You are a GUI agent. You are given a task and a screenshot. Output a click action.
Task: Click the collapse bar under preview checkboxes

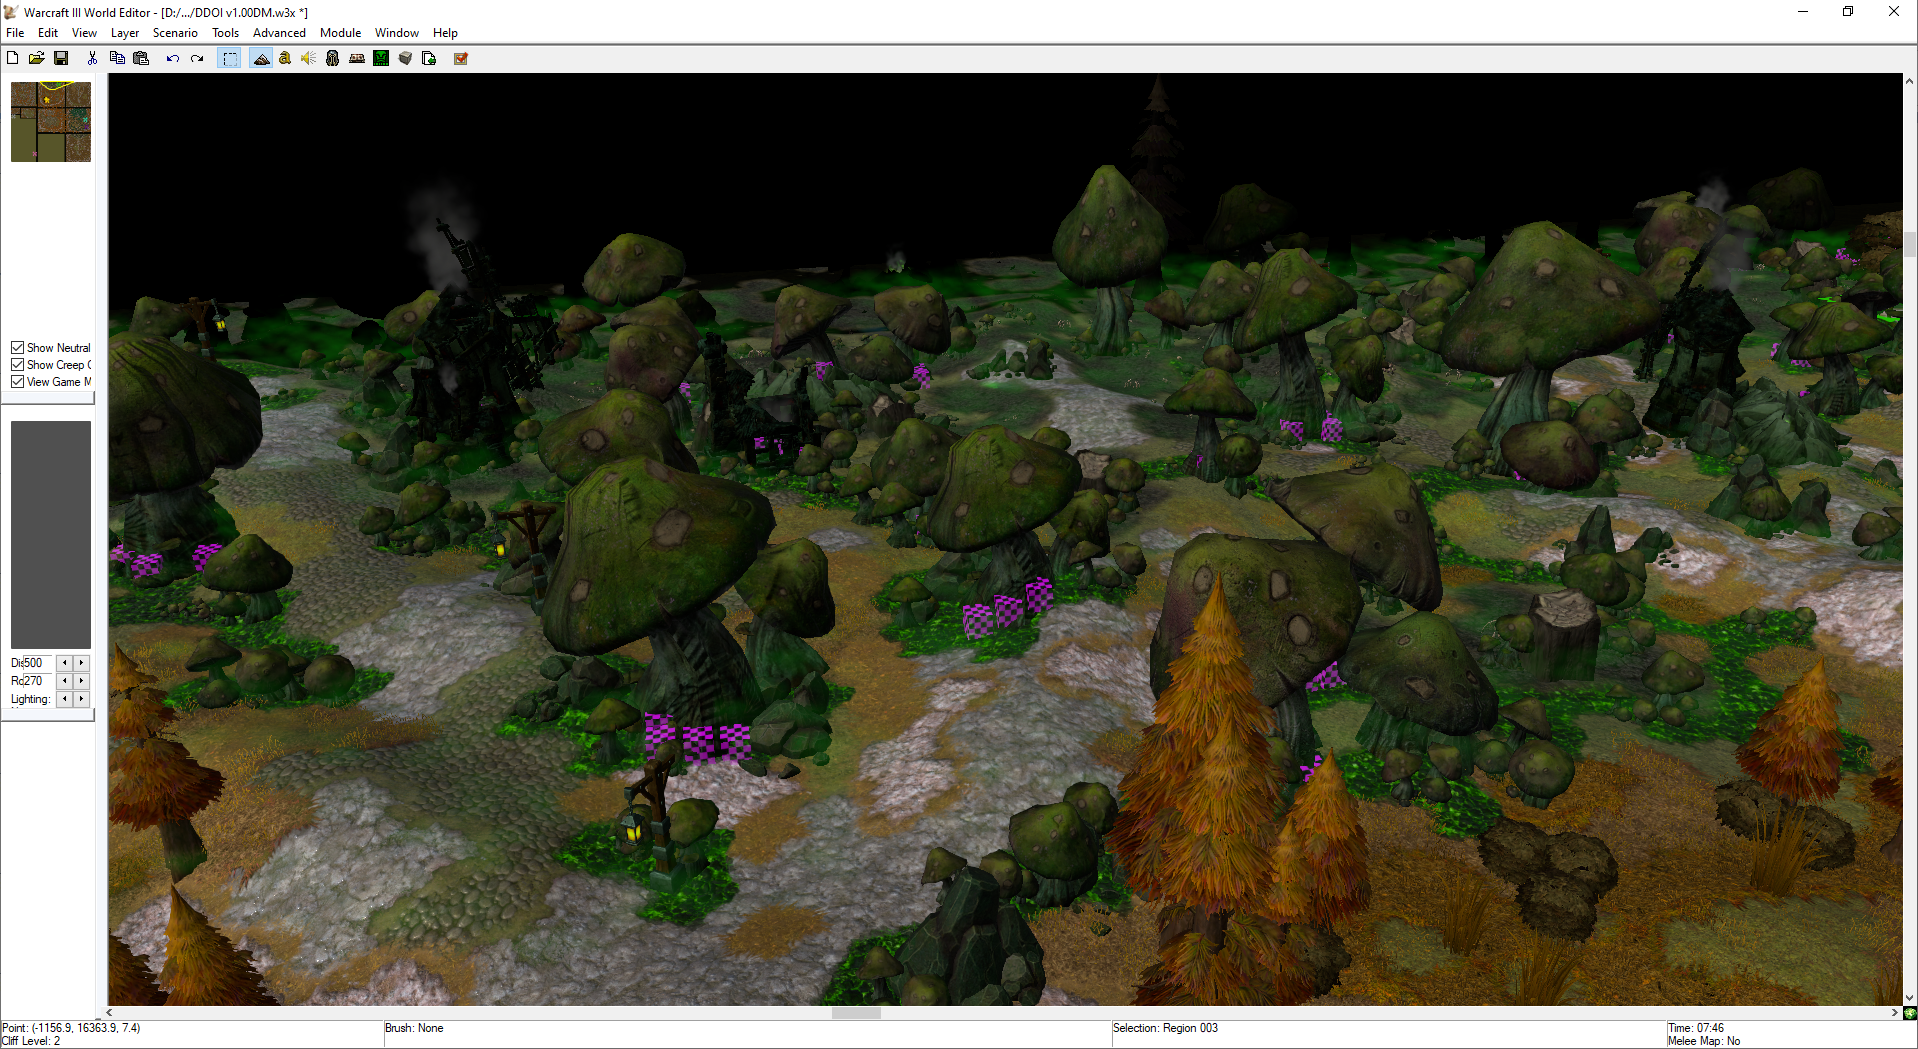[x=48, y=398]
